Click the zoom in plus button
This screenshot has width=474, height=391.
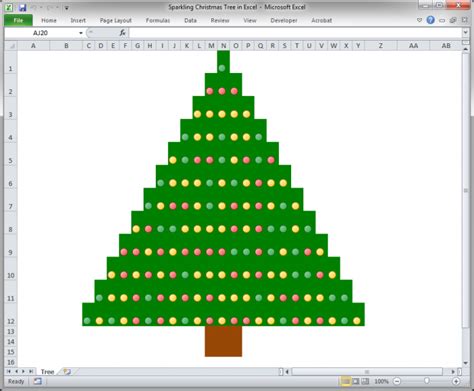pos(456,381)
